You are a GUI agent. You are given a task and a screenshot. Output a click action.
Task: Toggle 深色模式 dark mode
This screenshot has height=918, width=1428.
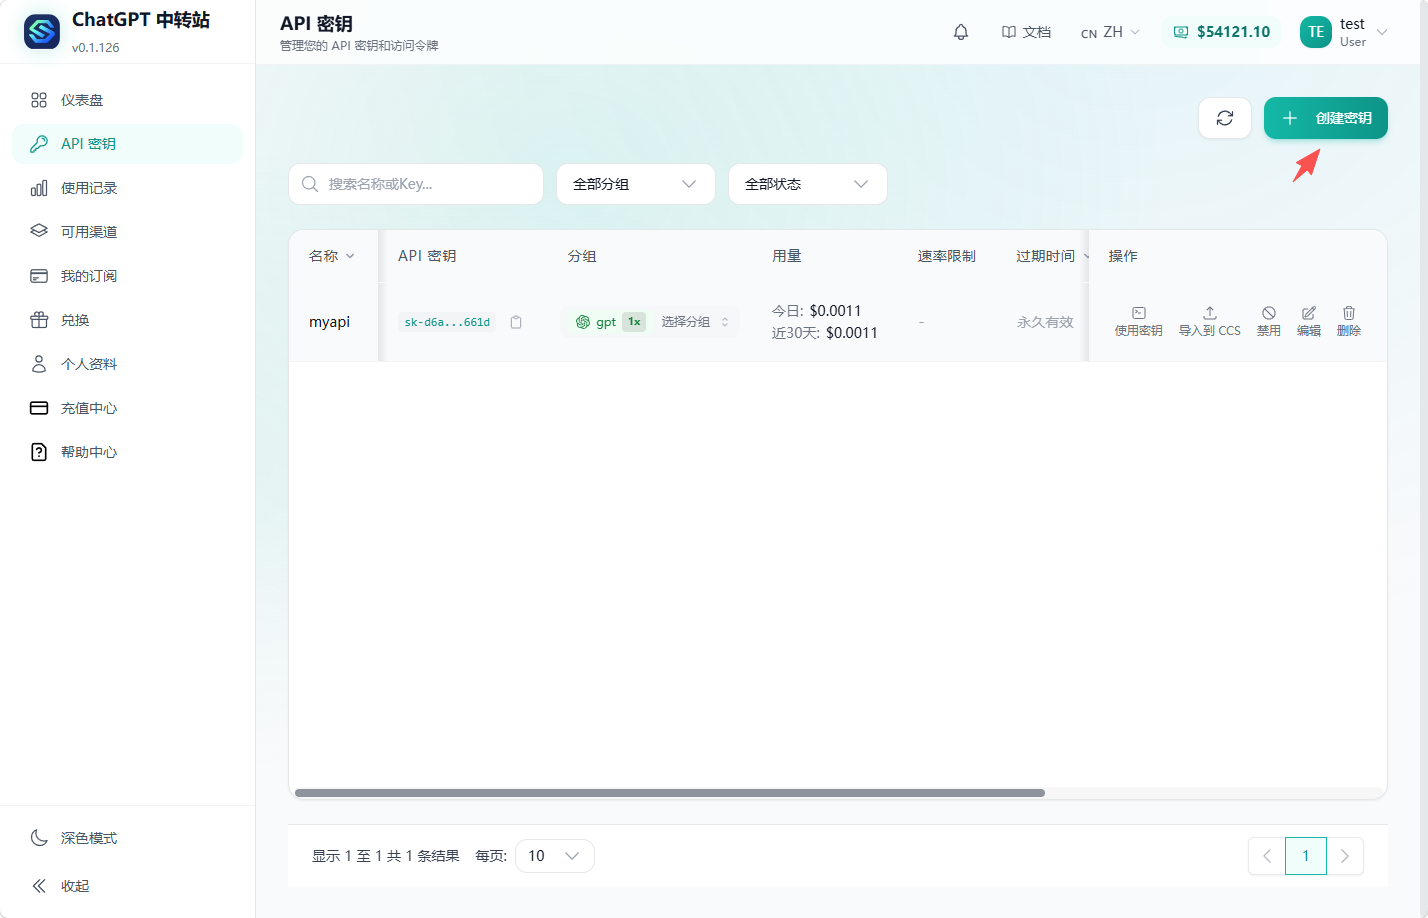[127, 838]
